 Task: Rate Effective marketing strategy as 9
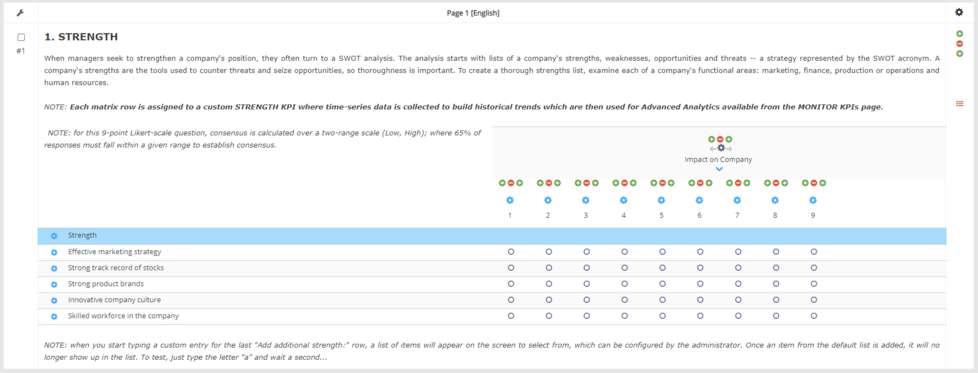pyautogui.click(x=814, y=252)
